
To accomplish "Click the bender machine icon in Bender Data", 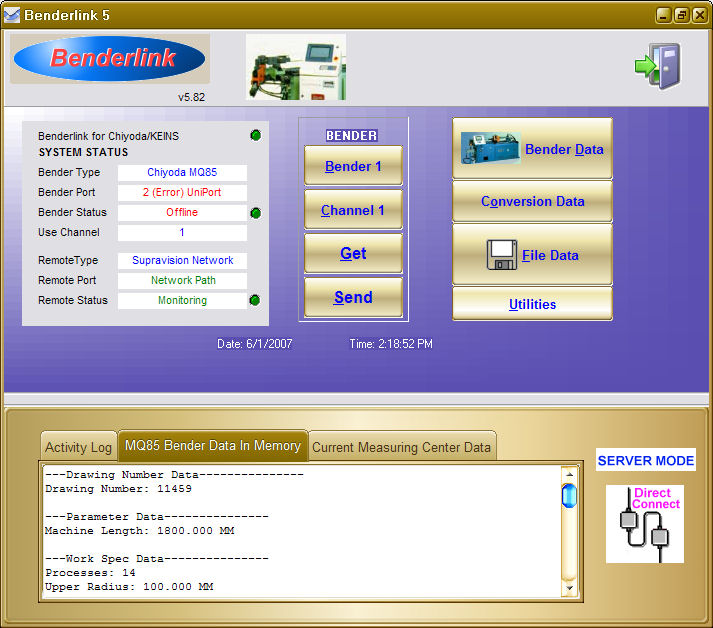I will [490, 149].
